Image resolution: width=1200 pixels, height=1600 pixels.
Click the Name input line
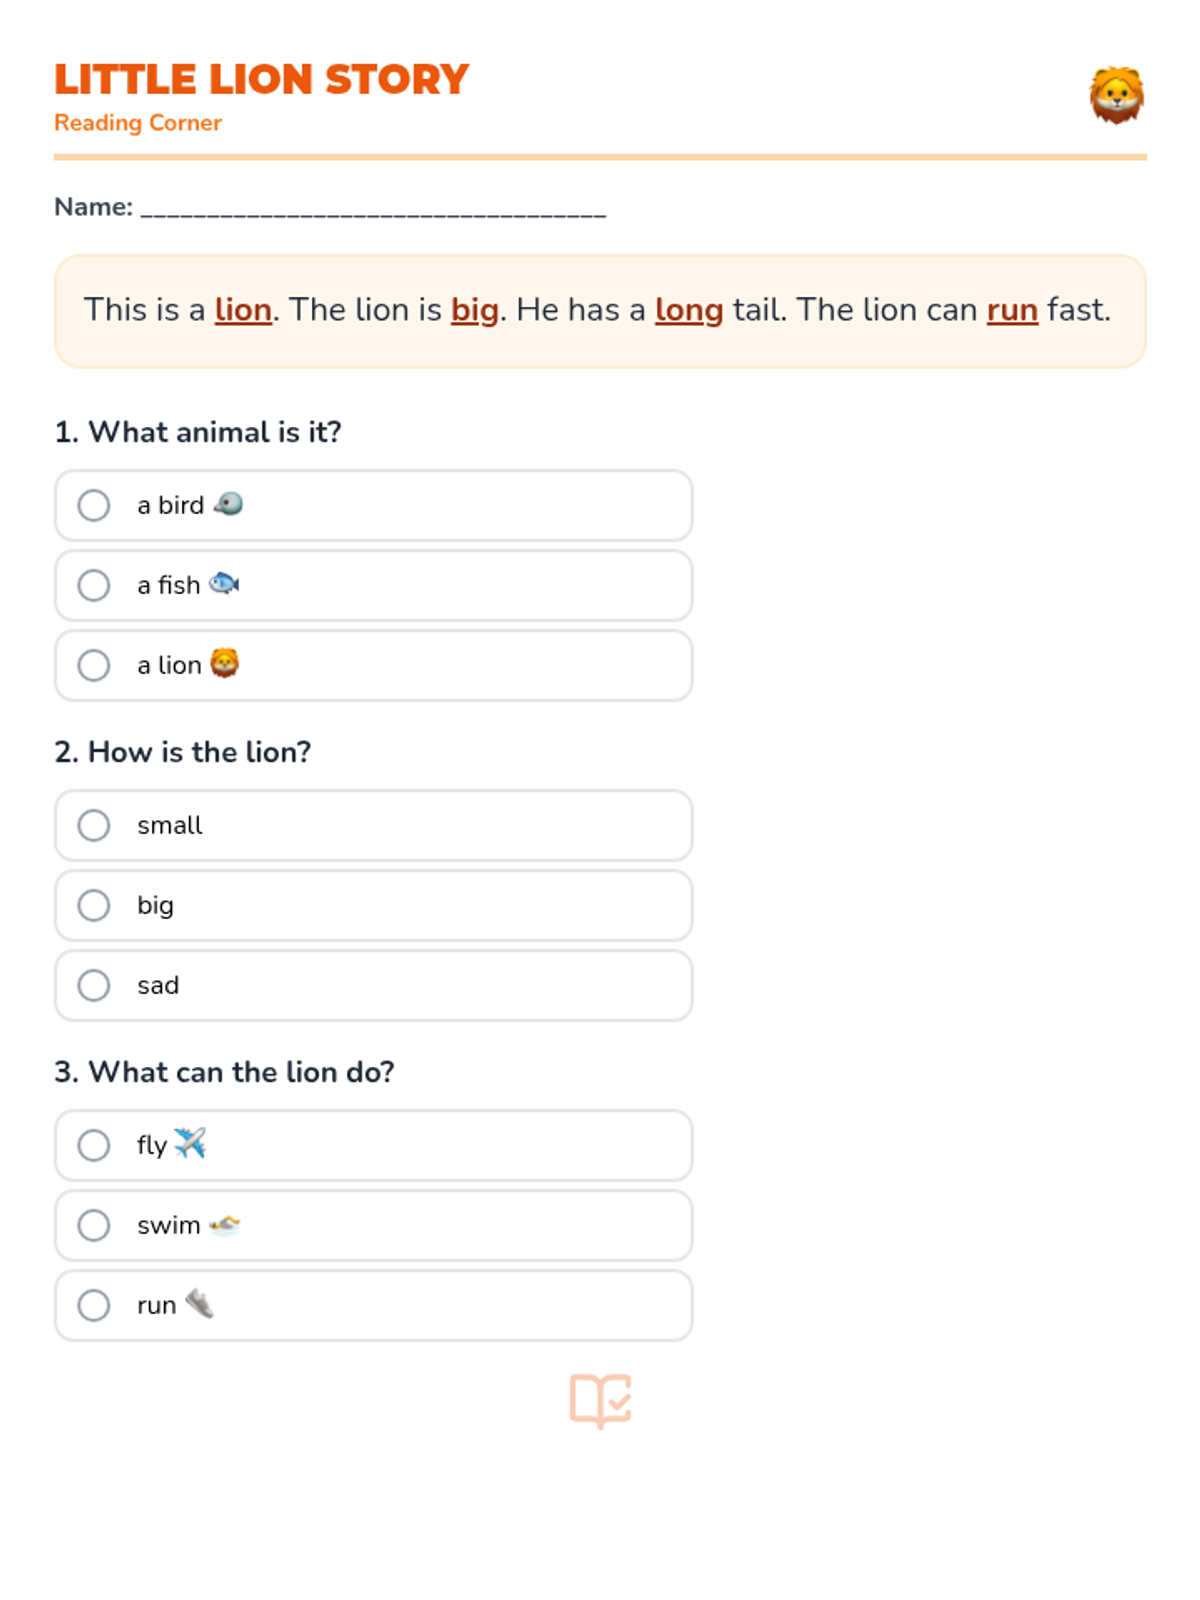pos(373,208)
